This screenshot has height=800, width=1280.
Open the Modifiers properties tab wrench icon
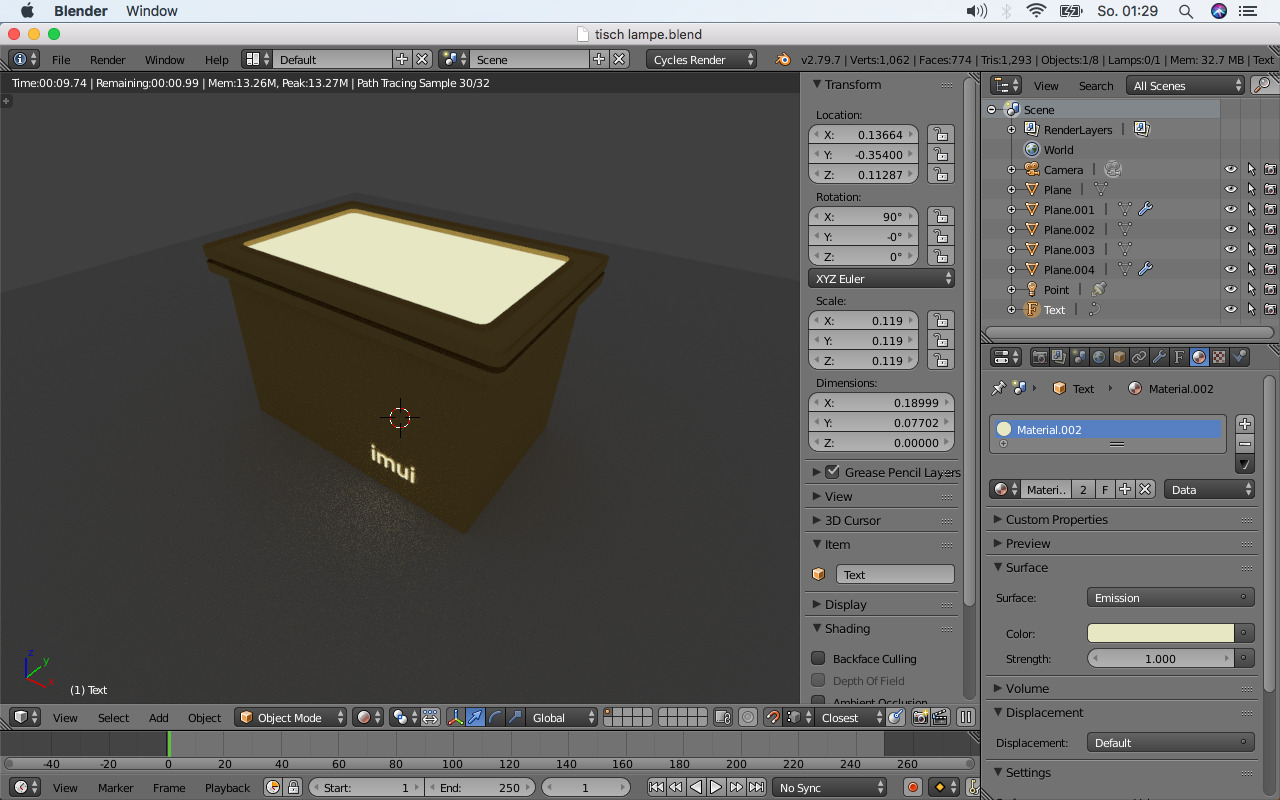click(1159, 357)
